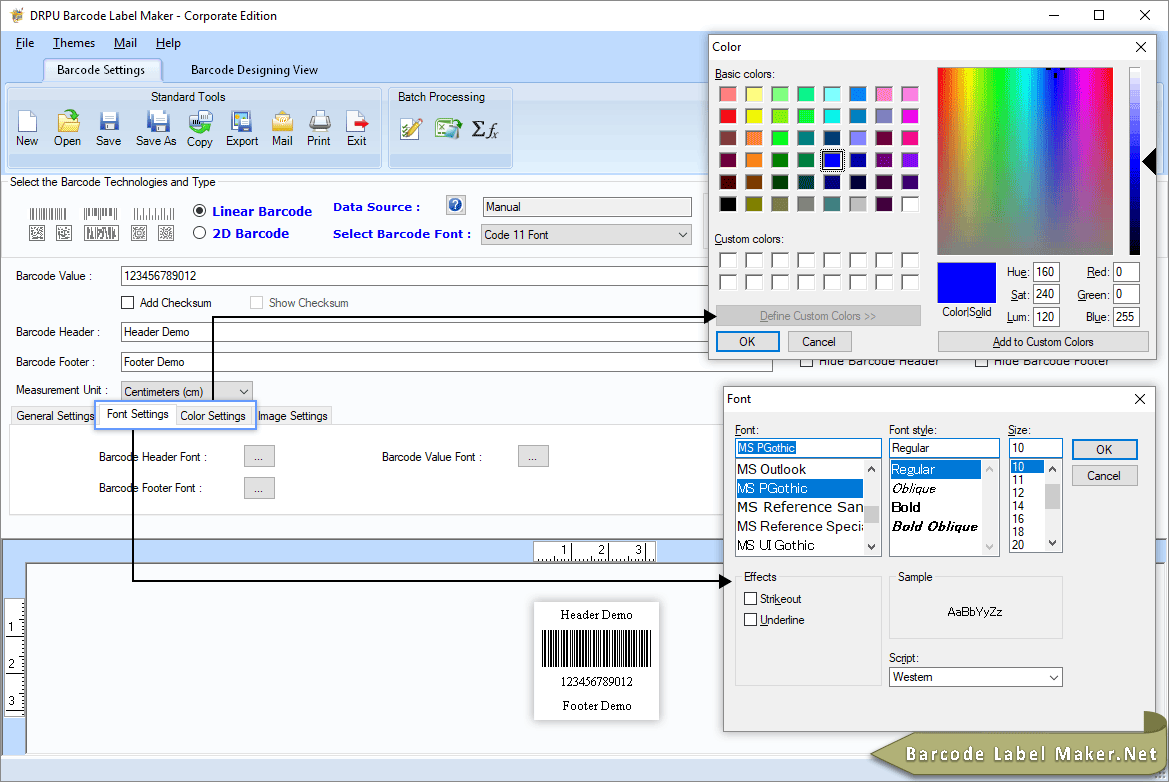Enable the Add Checksum checkbox

(x=127, y=303)
